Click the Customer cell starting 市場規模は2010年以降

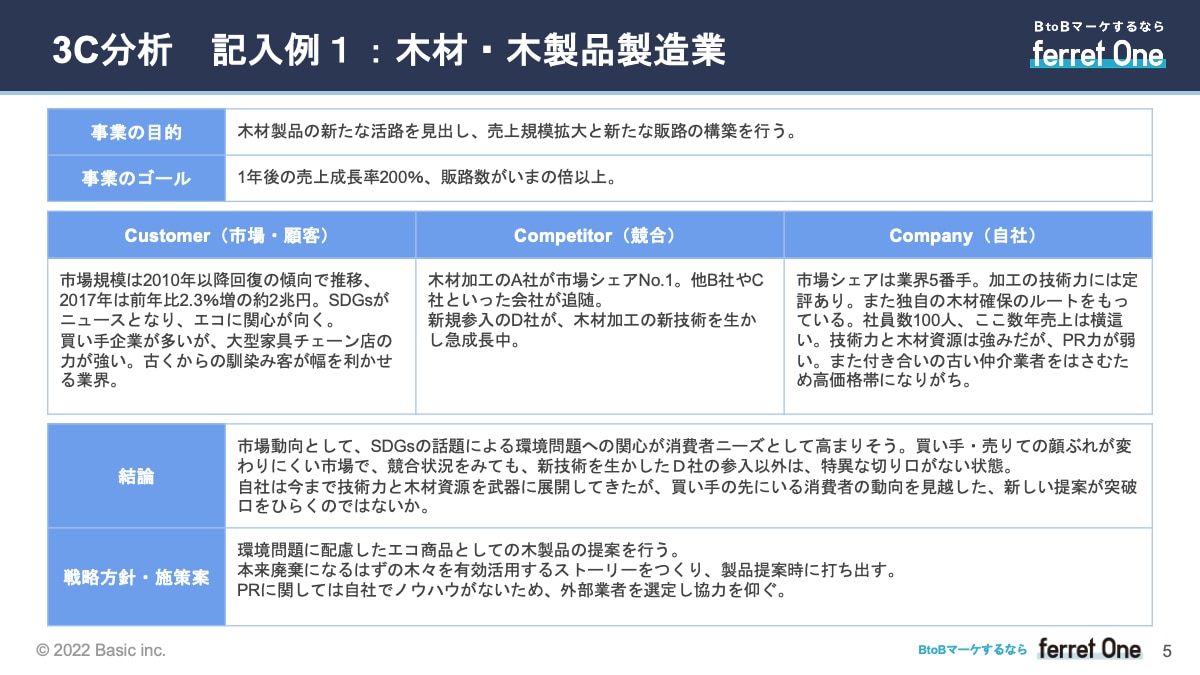tap(232, 336)
